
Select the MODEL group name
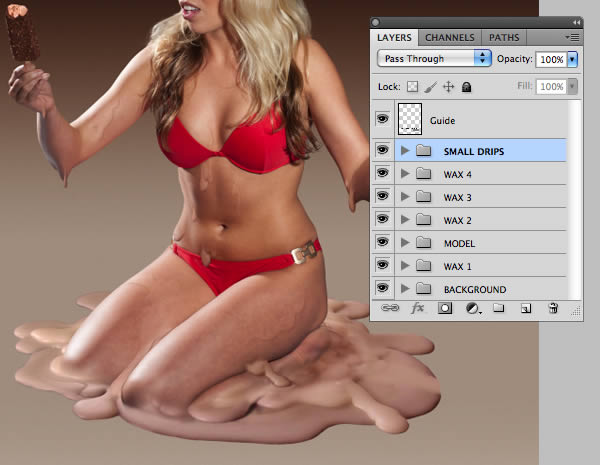(459, 243)
